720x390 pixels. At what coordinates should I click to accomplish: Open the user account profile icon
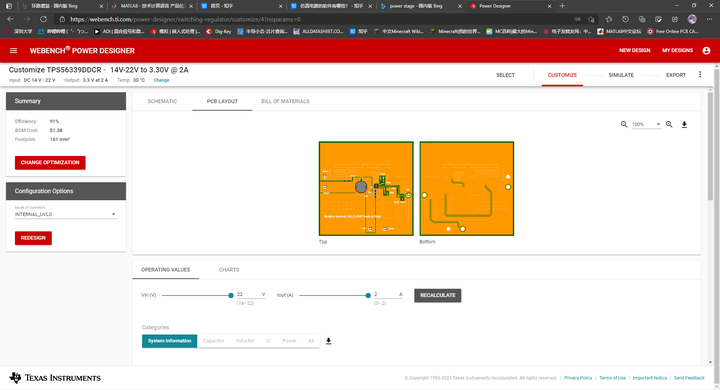(706, 51)
